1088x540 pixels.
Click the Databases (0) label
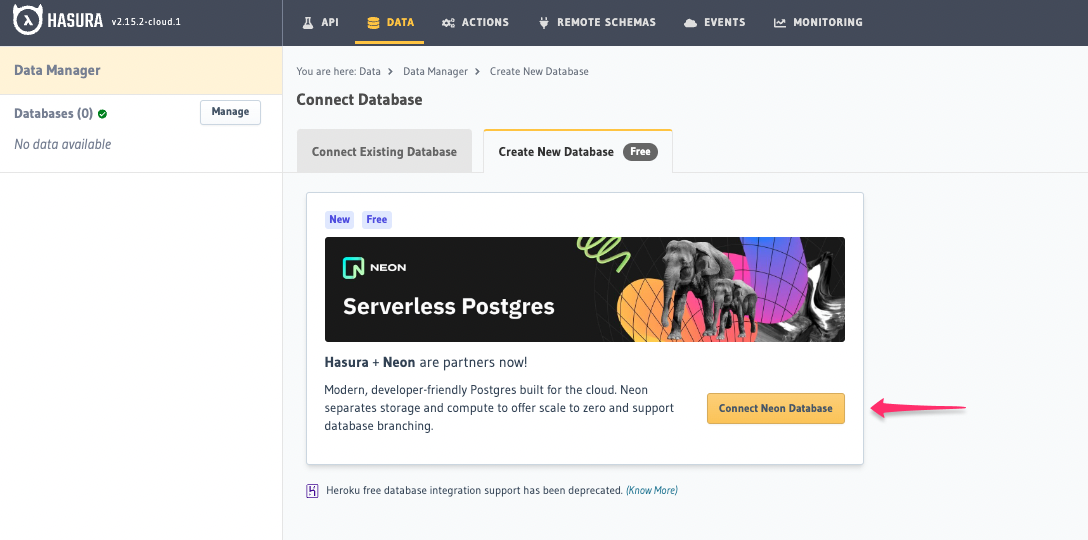click(53, 114)
